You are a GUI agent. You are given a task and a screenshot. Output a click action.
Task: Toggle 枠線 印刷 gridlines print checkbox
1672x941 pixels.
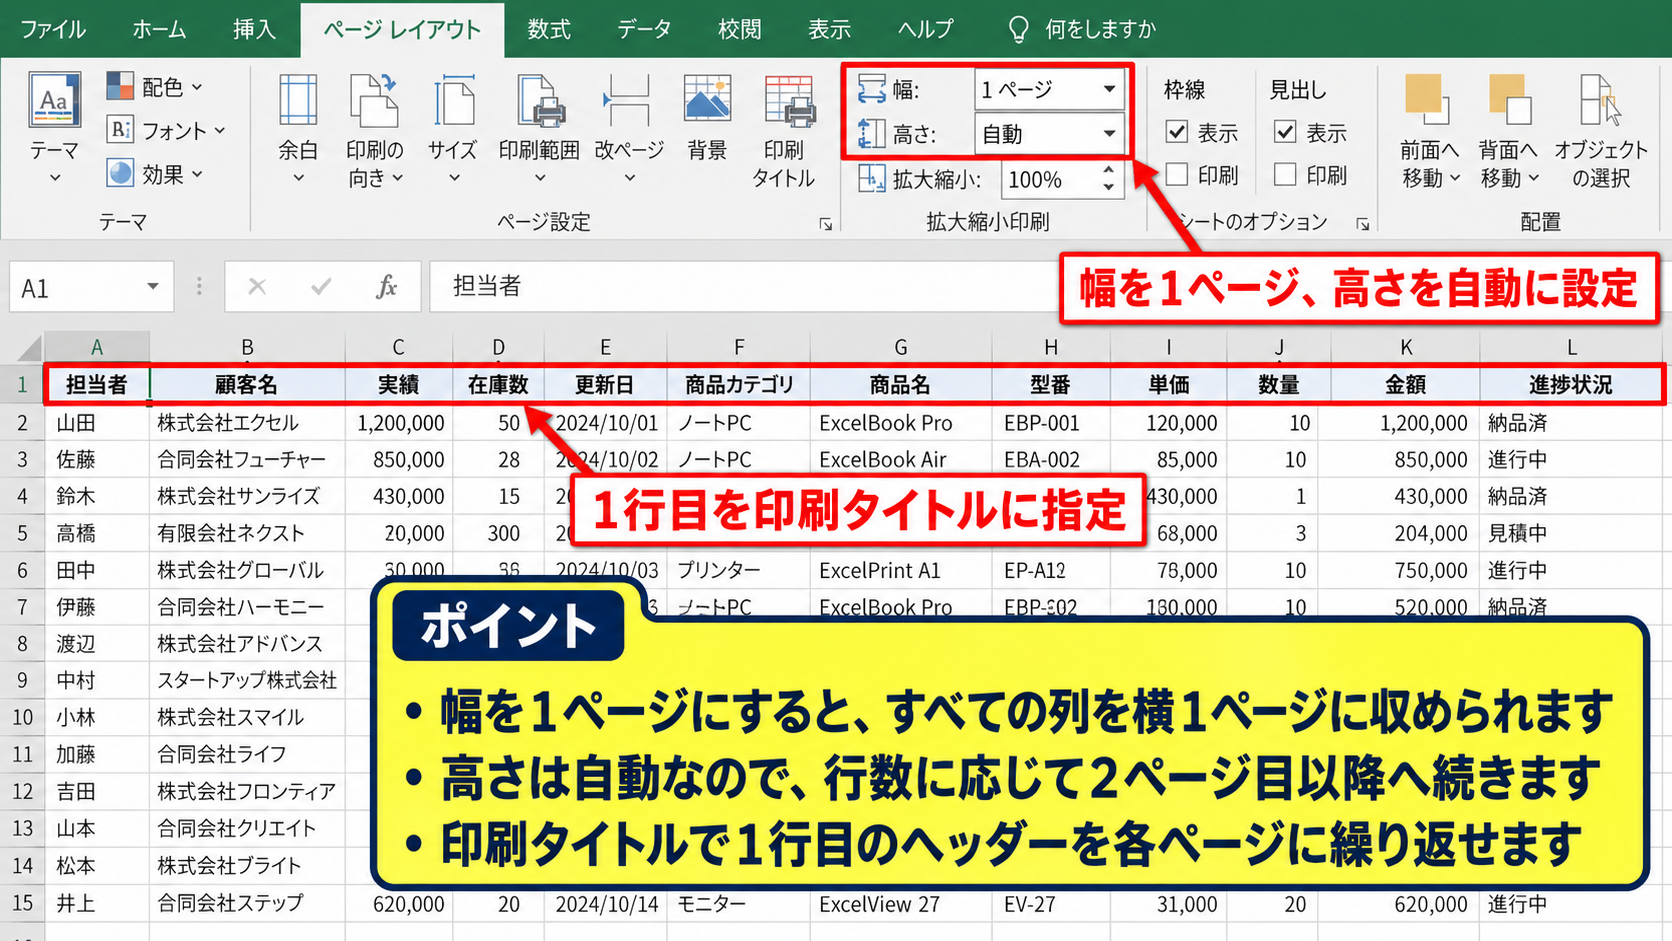pos(1177,175)
